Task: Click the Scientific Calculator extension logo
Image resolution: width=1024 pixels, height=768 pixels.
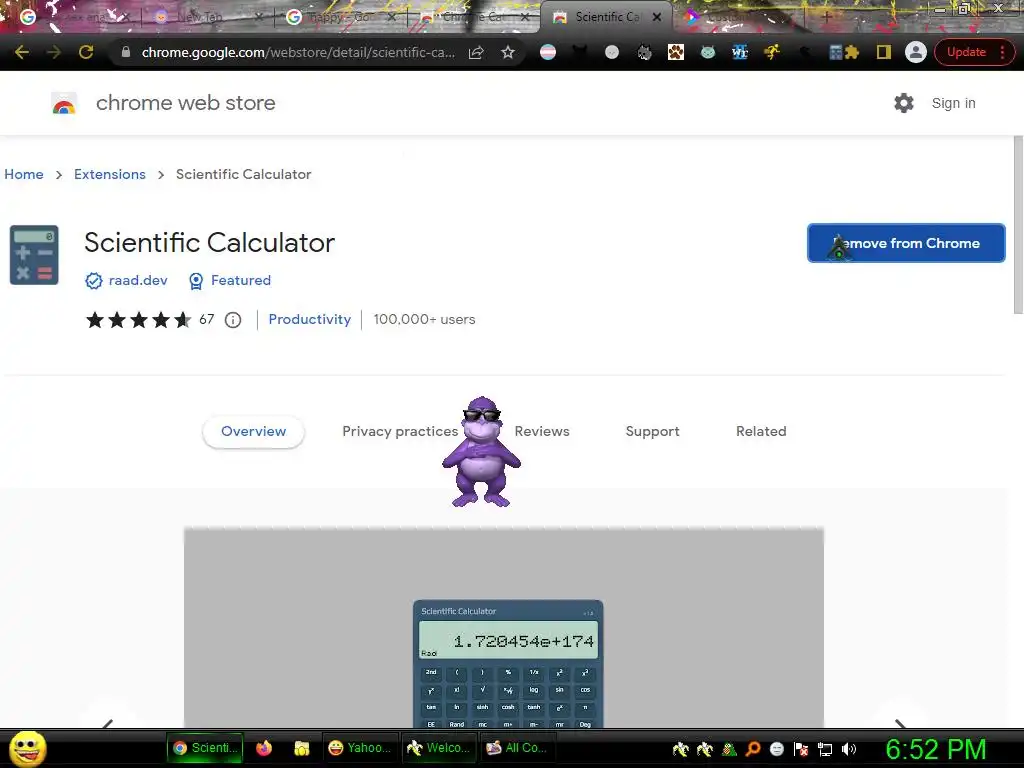Action: [x=34, y=255]
